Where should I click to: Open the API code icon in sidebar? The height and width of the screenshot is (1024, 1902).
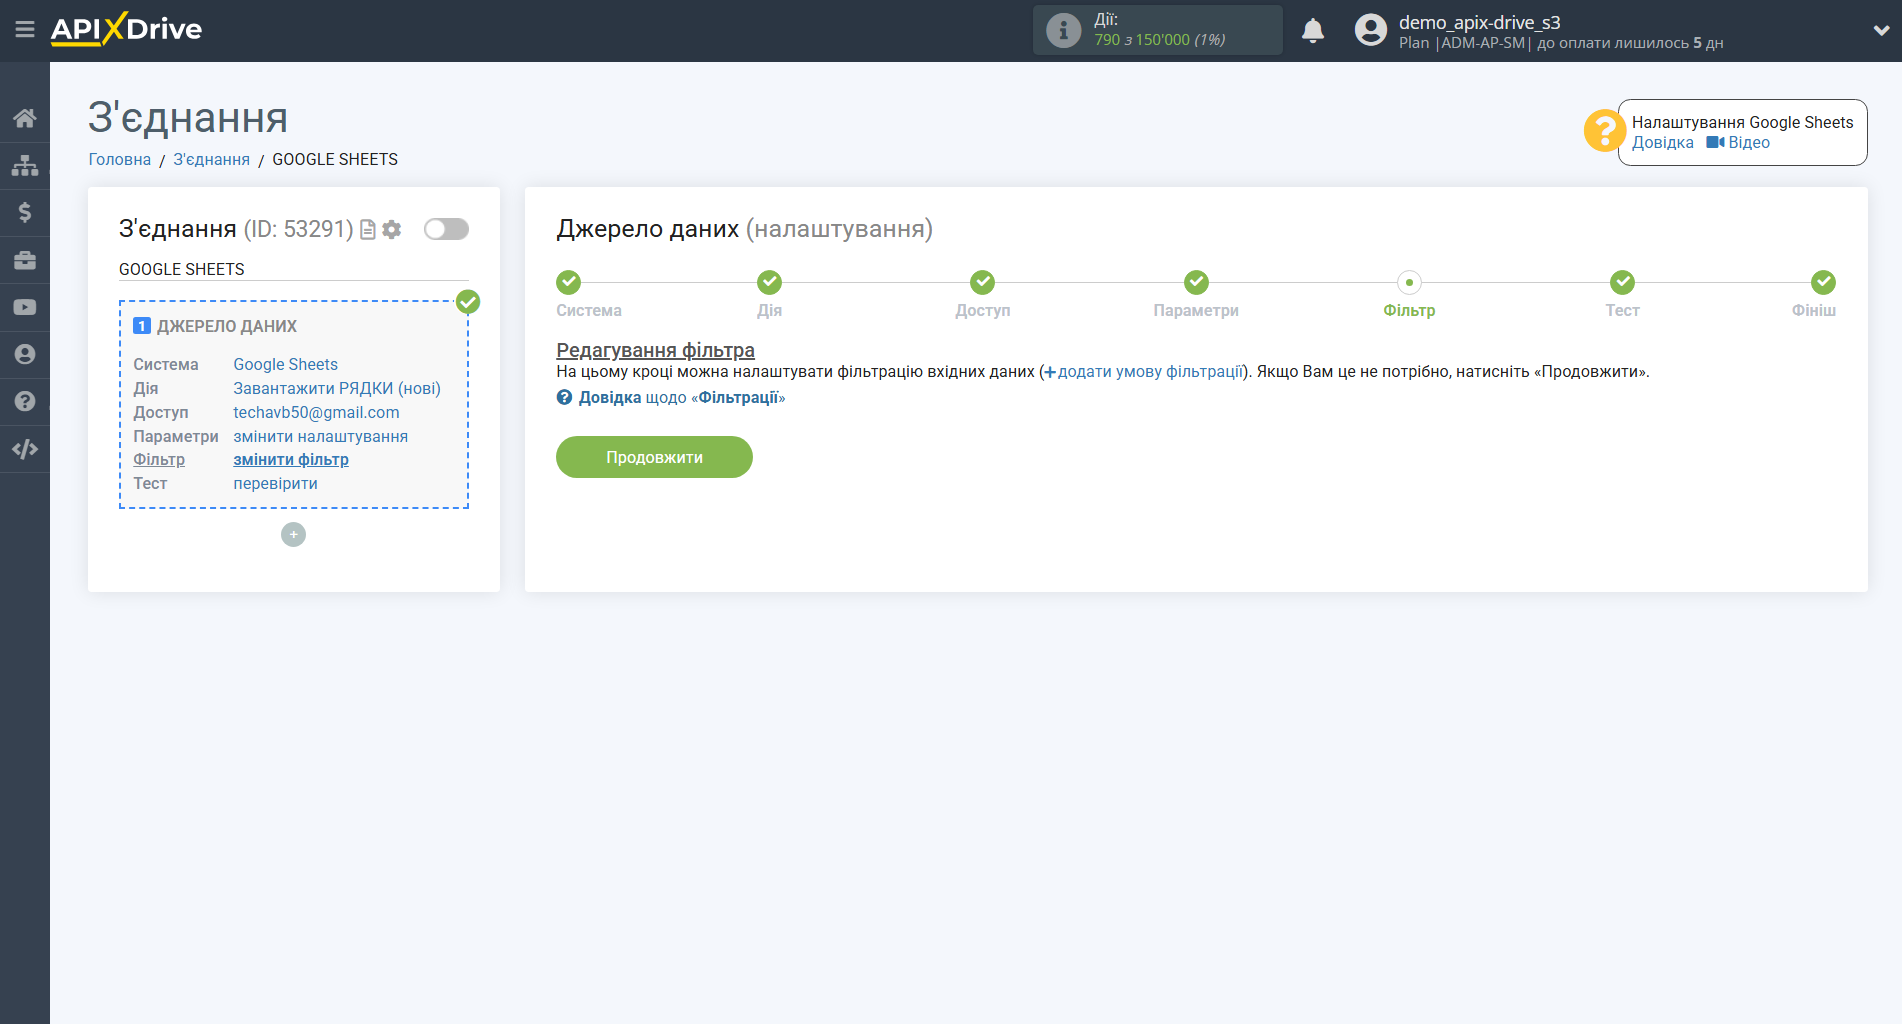coord(25,449)
